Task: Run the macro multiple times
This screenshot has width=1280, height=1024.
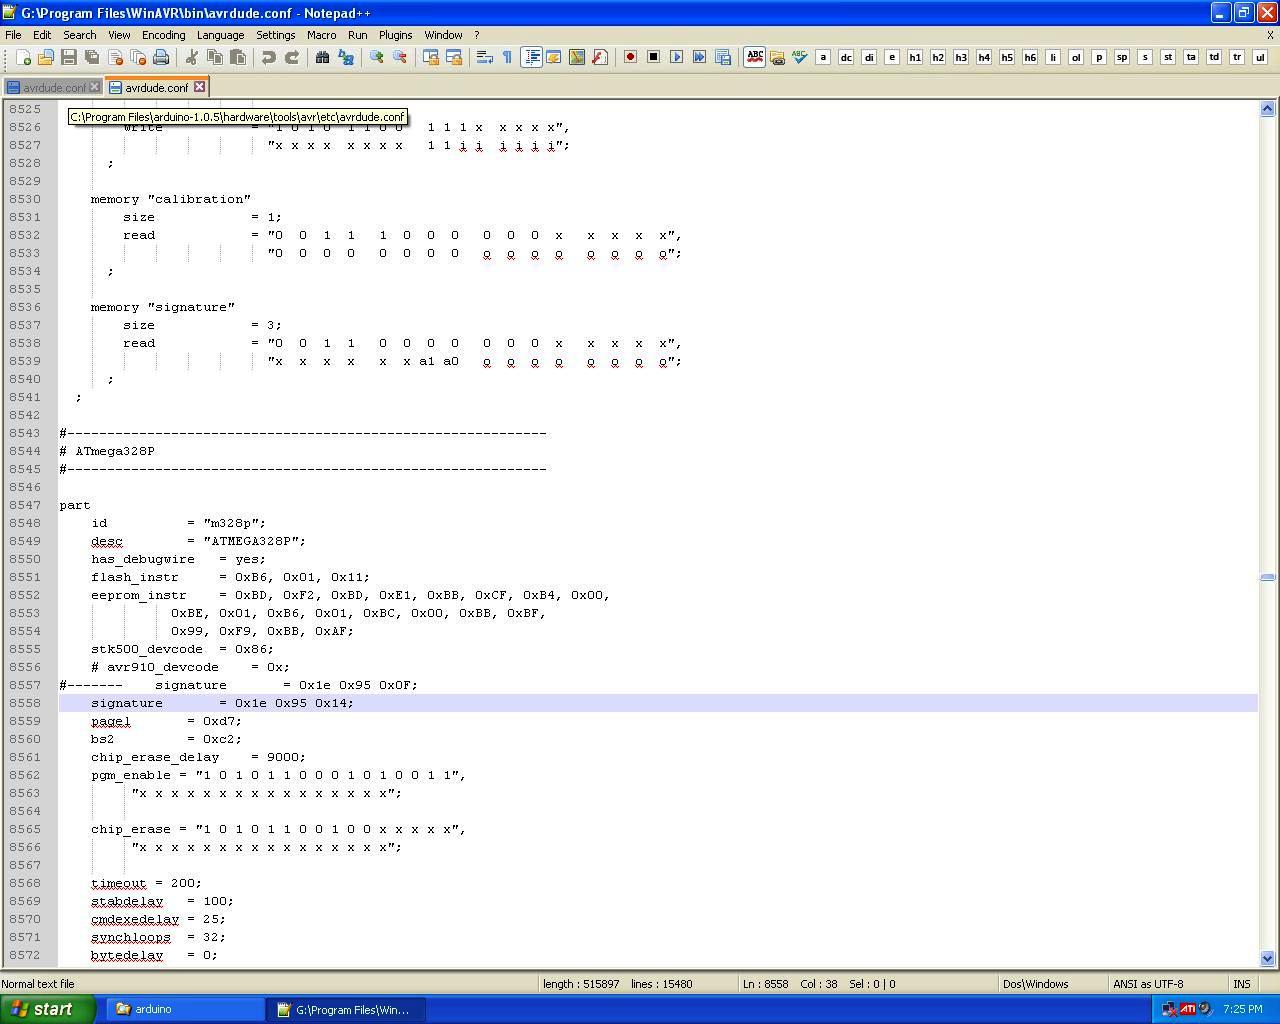Action: coord(700,57)
